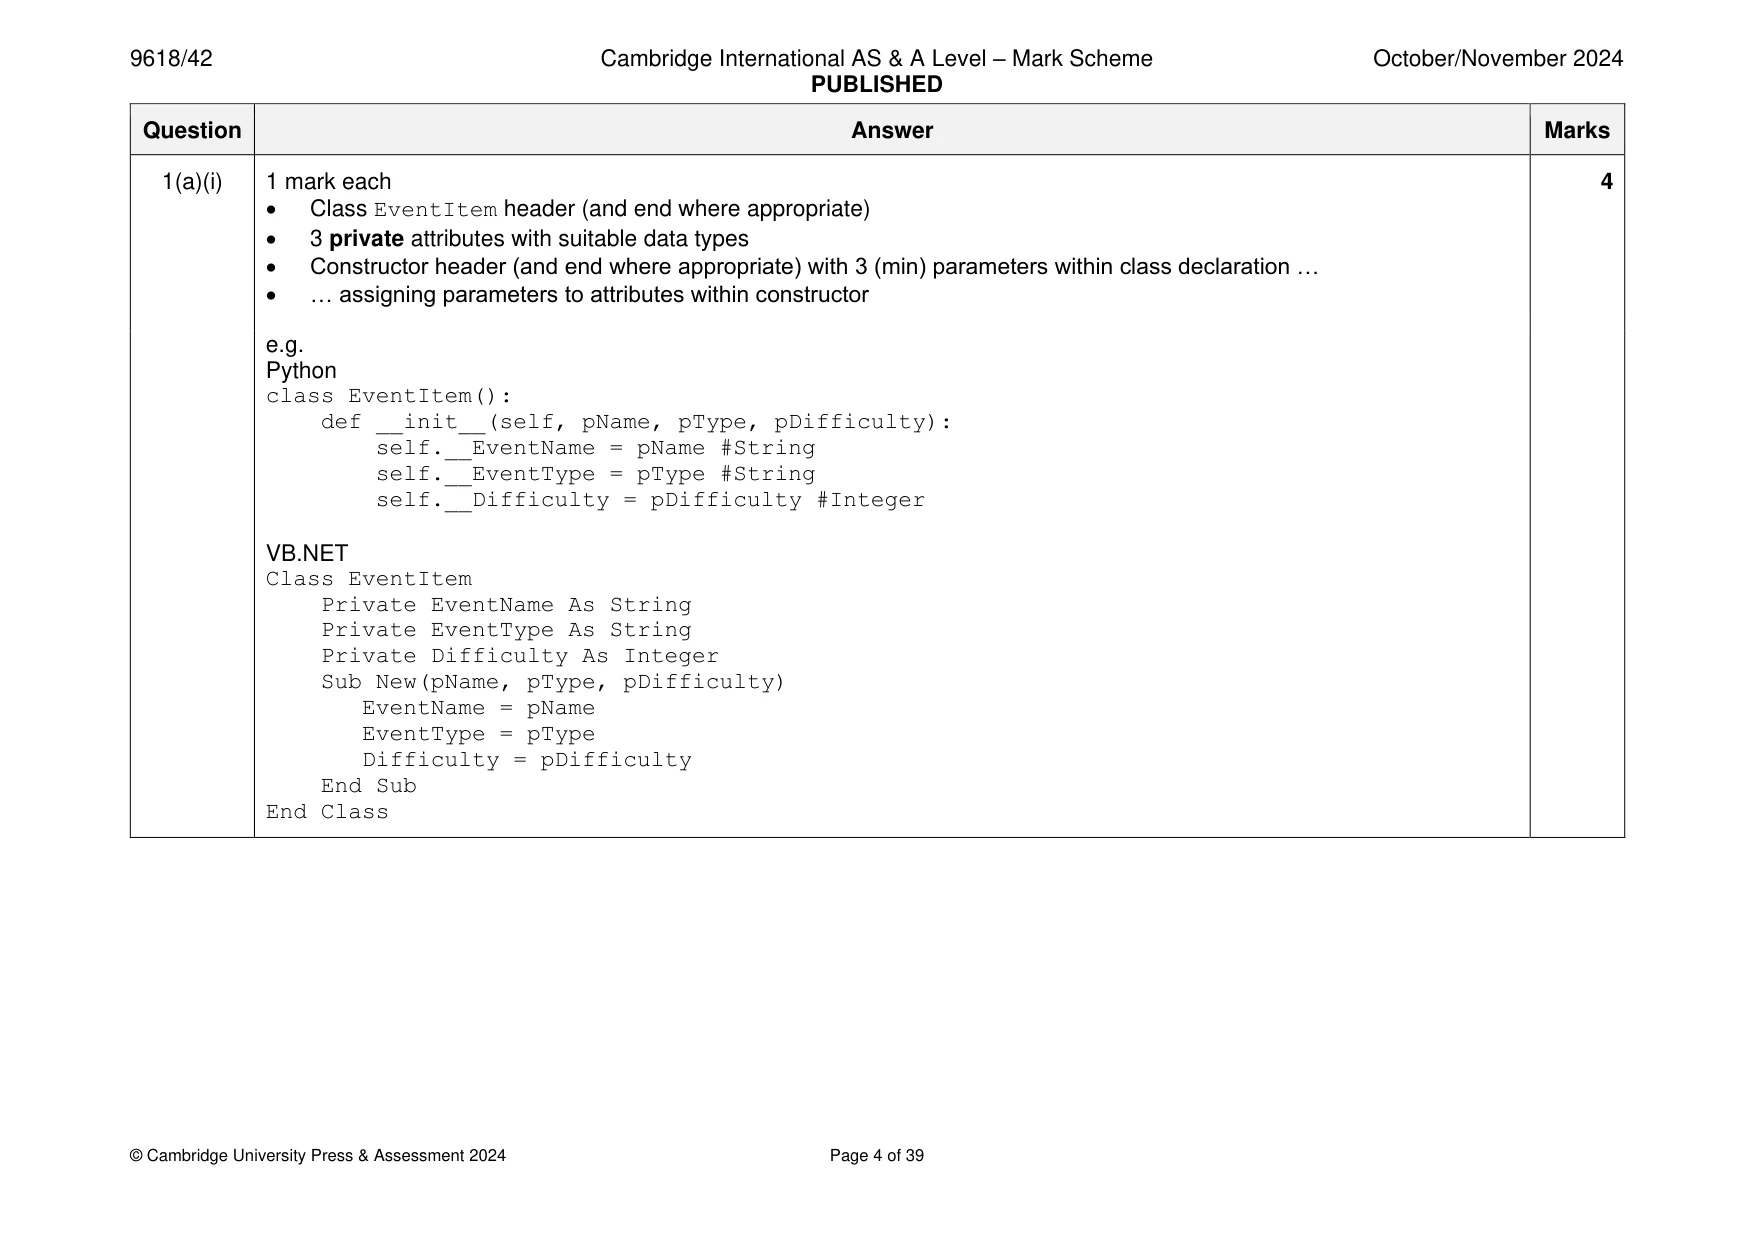This screenshot has height=1241, width=1754.
Task: Click the 'self.__EventType = pType' line
Action: pyautogui.click(x=596, y=474)
